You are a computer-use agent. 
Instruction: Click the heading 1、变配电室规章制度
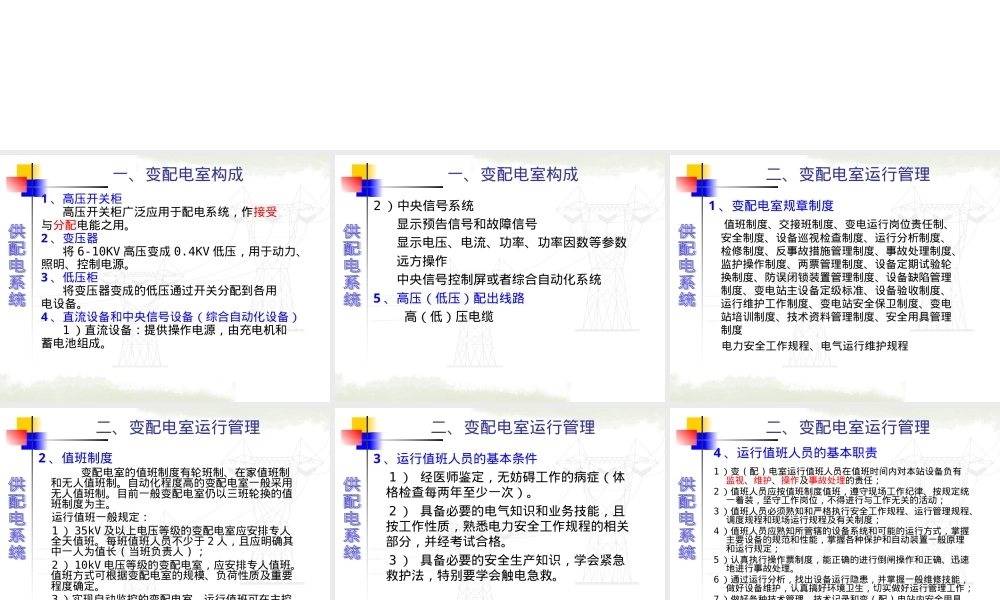771,206
